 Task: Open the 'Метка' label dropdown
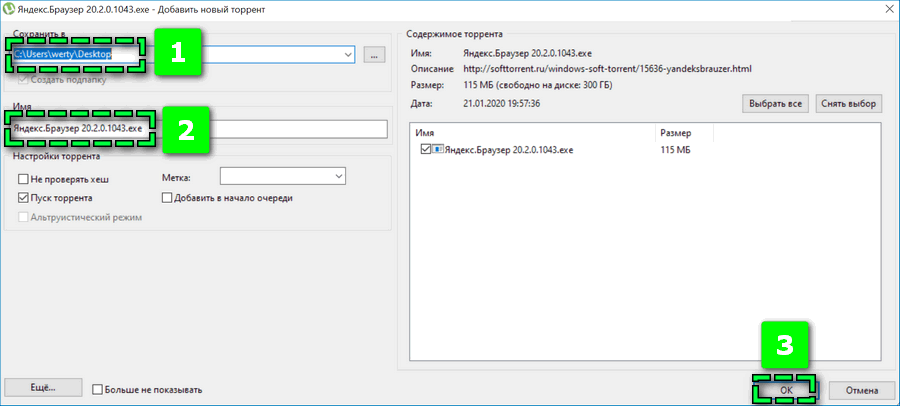(336, 176)
